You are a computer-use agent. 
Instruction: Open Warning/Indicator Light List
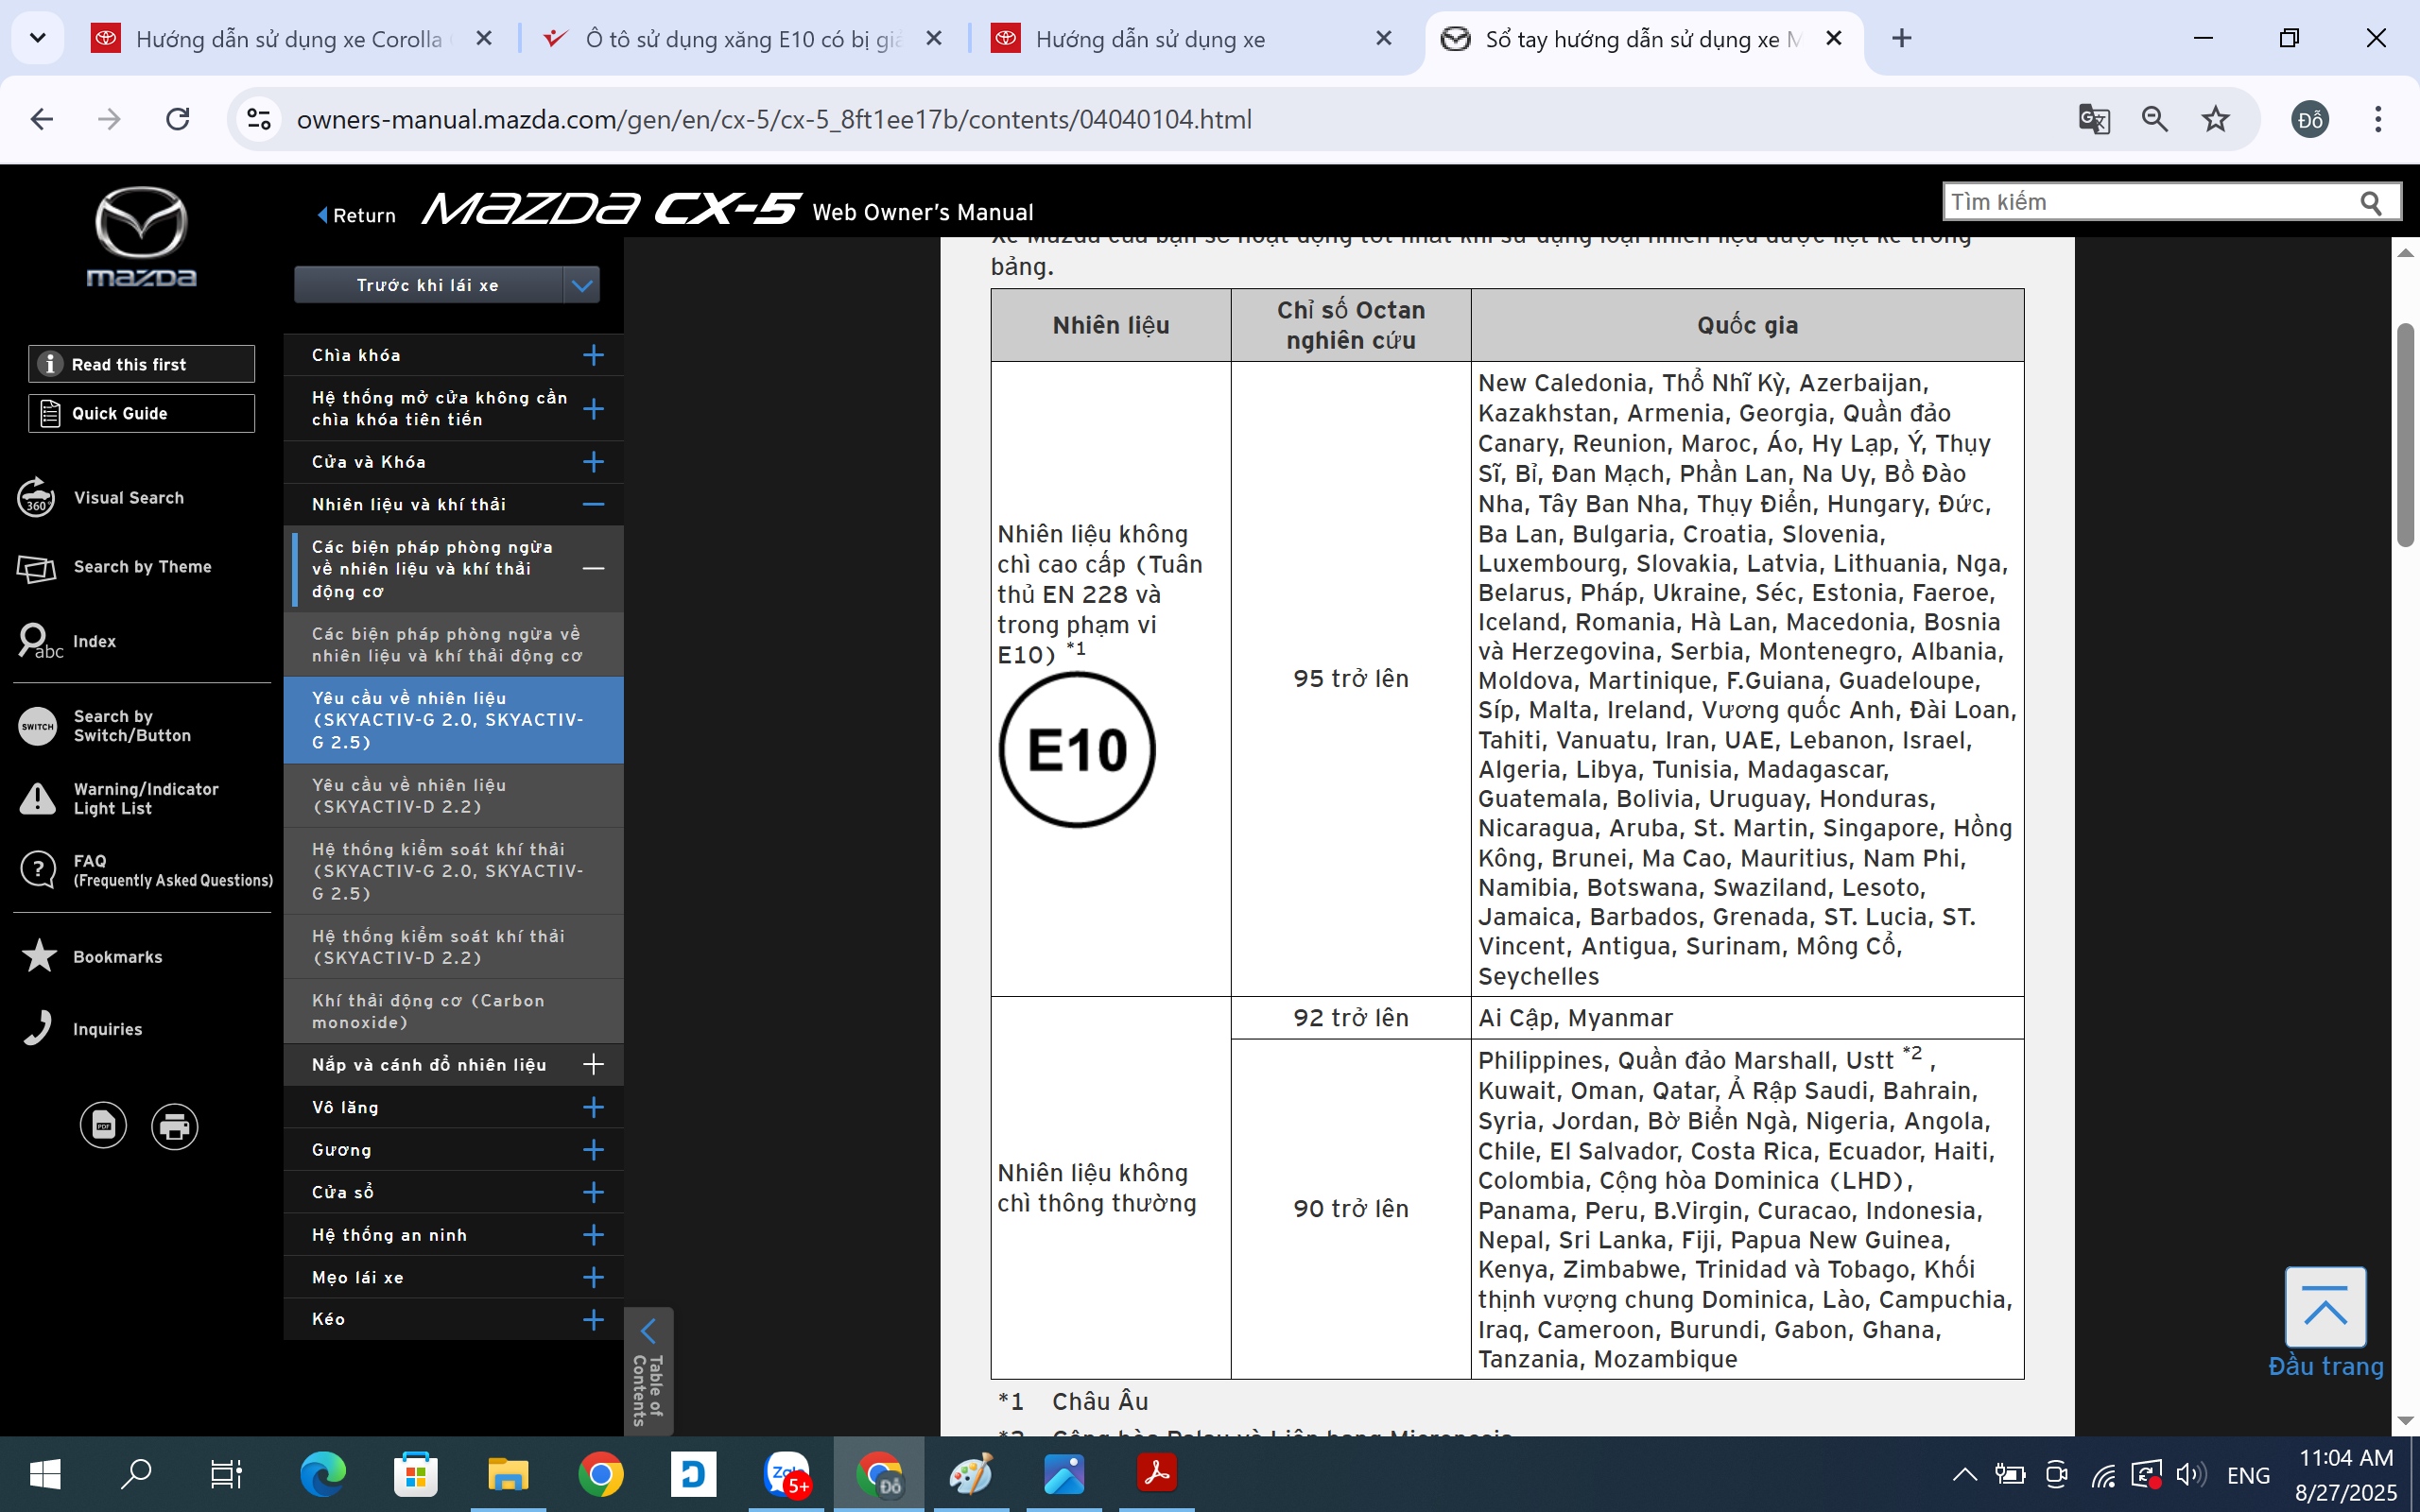118,798
